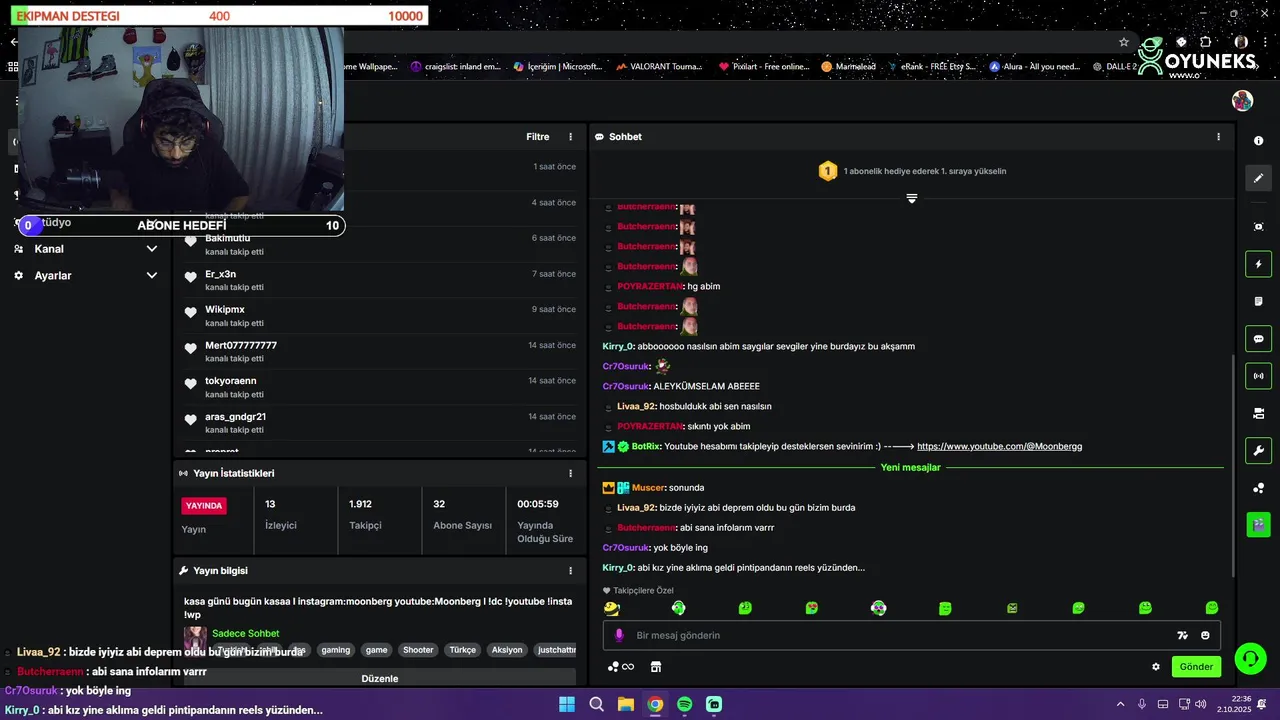Click the aras_gndgr21 follow entry

point(380,422)
